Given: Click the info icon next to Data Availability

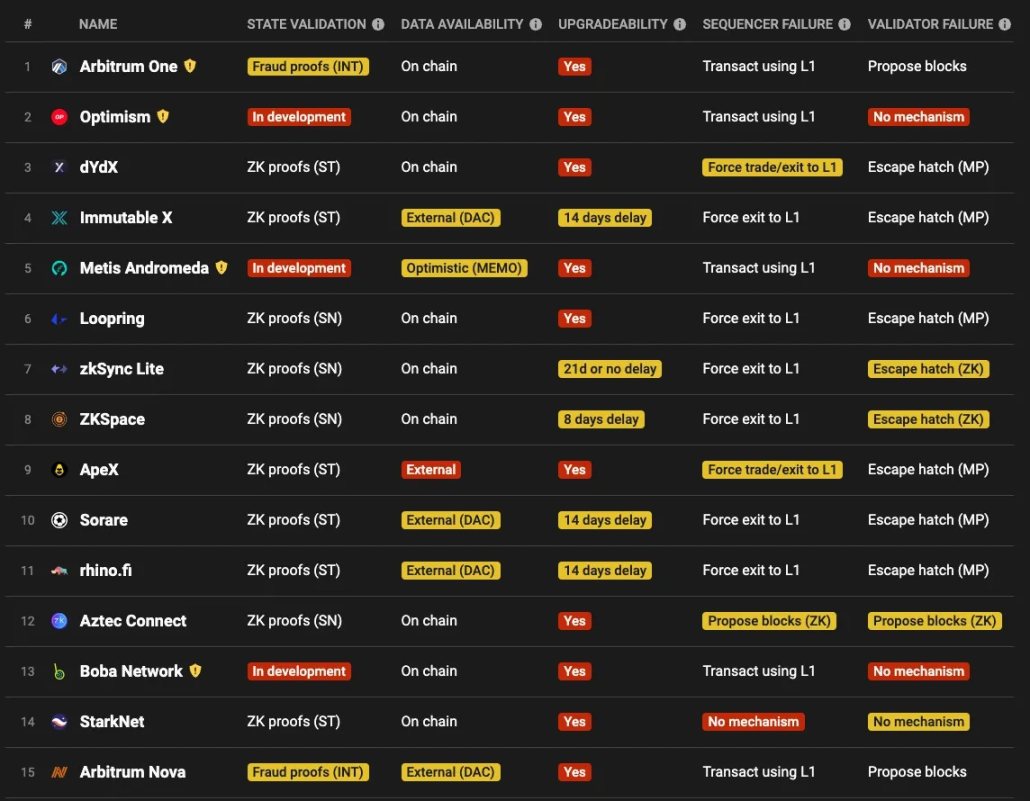Looking at the screenshot, I should click(536, 24).
